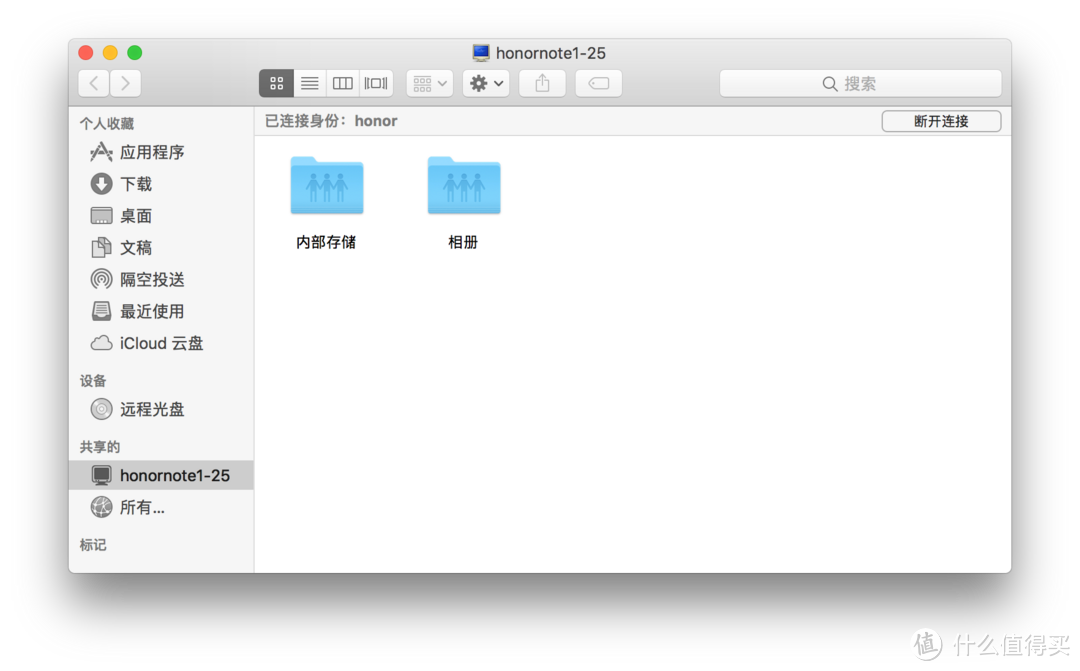Select honornote1-25 in the shared list

161,475
